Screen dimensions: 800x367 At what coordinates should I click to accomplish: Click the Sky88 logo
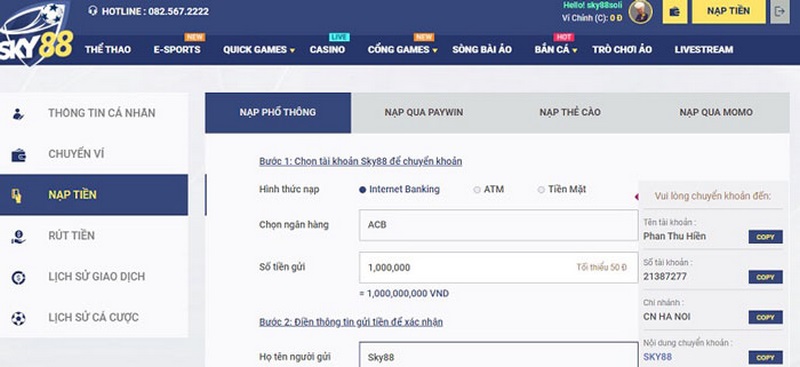coord(36,34)
